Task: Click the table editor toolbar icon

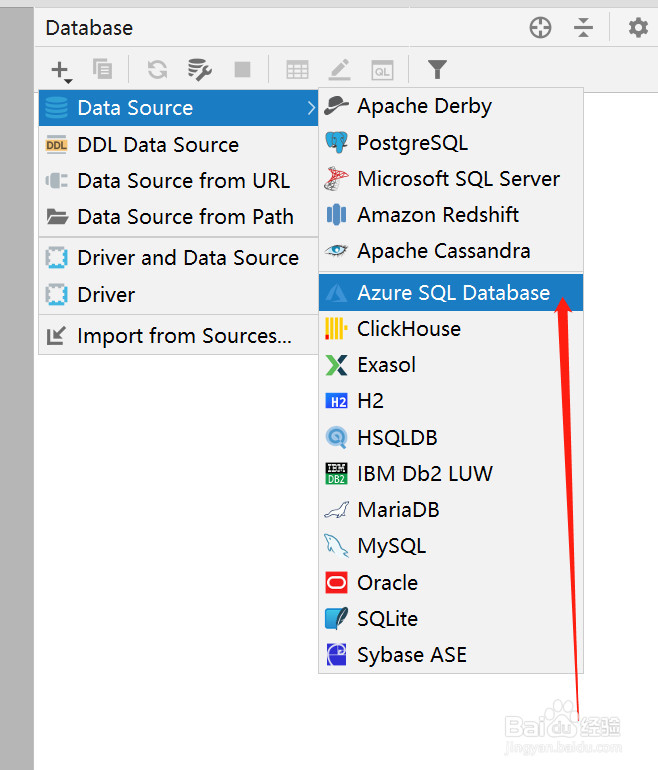Action: [x=297, y=70]
